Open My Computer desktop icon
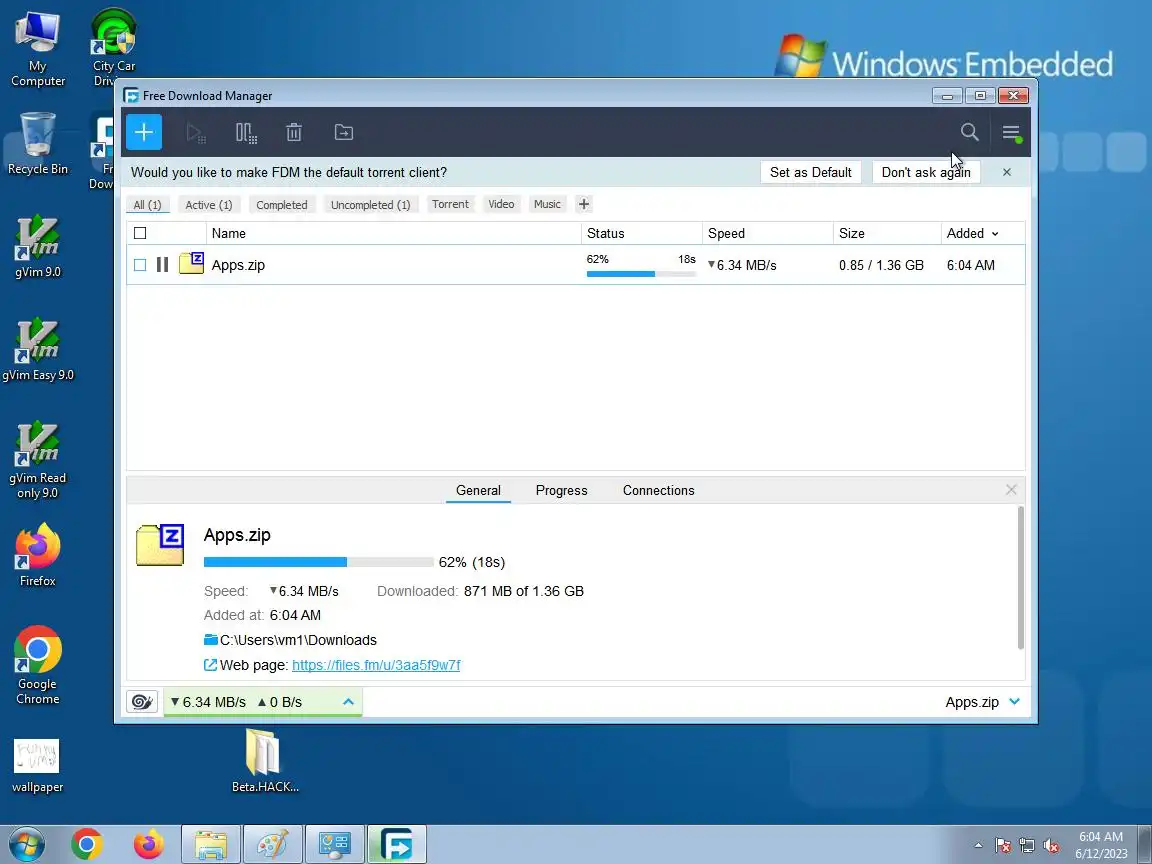 coord(37,49)
